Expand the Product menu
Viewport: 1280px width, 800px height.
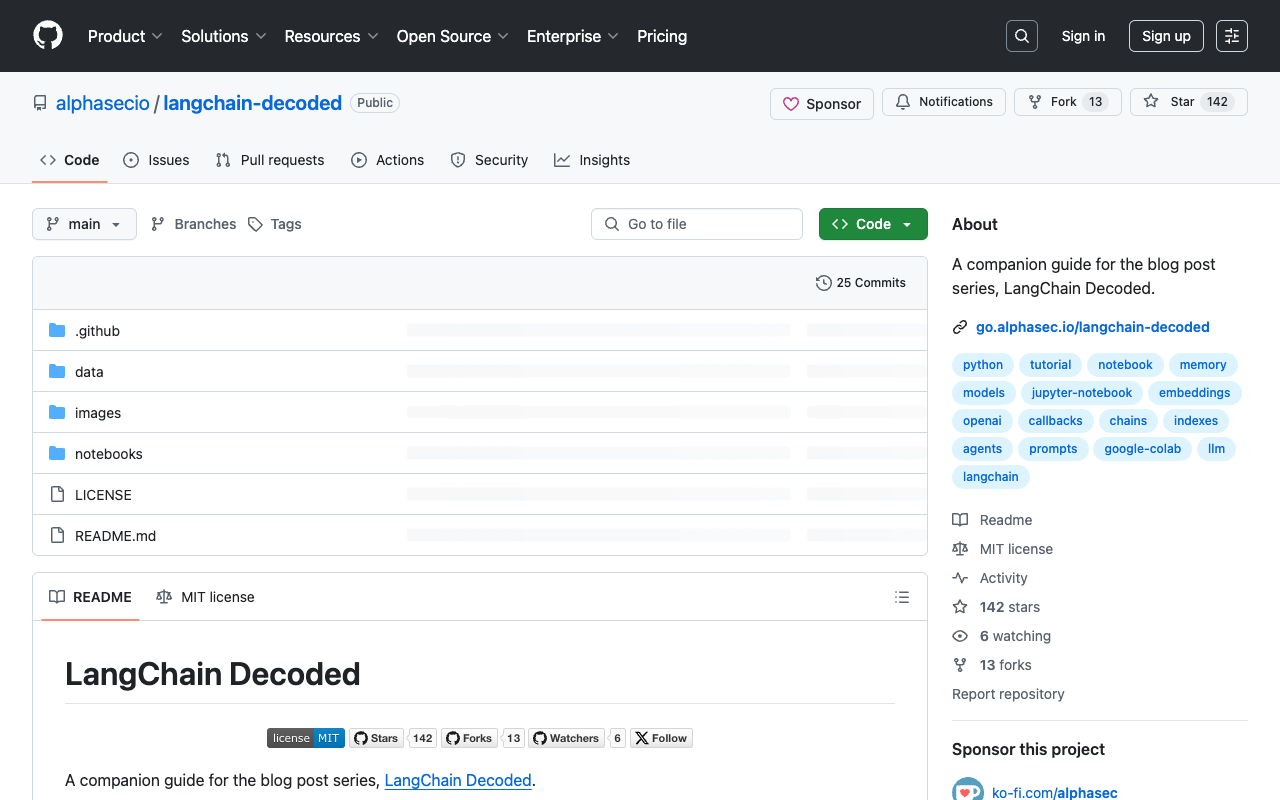[125, 36]
